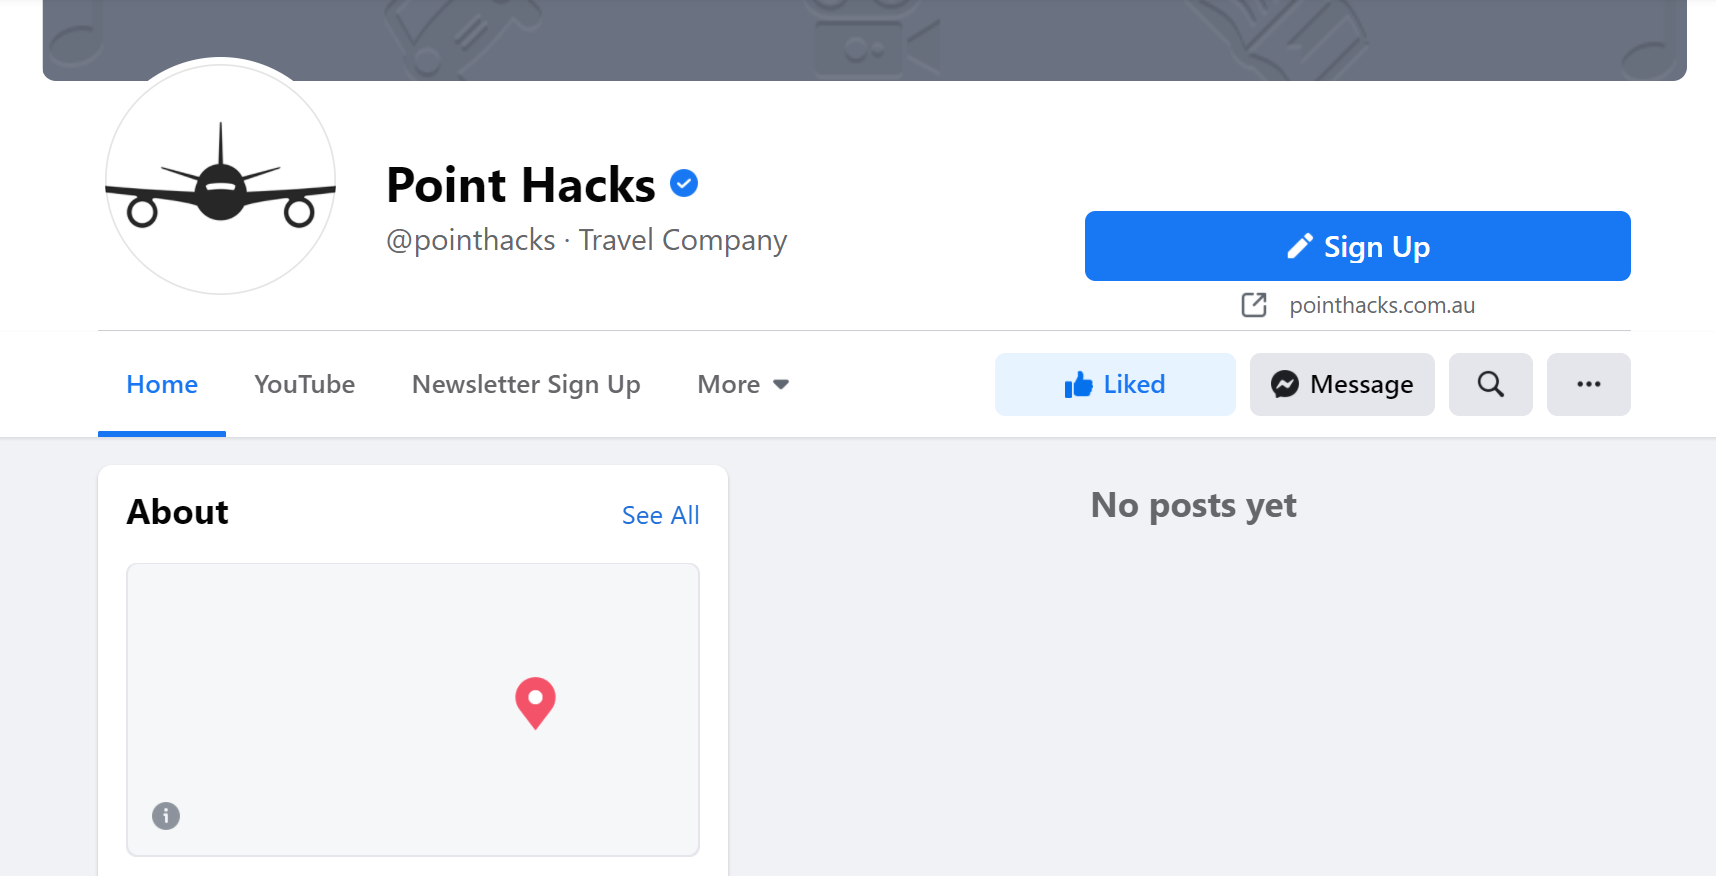The height and width of the screenshot is (876, 1716).
Task: Expand the More navigation menu
Action: tap(729, 384)
